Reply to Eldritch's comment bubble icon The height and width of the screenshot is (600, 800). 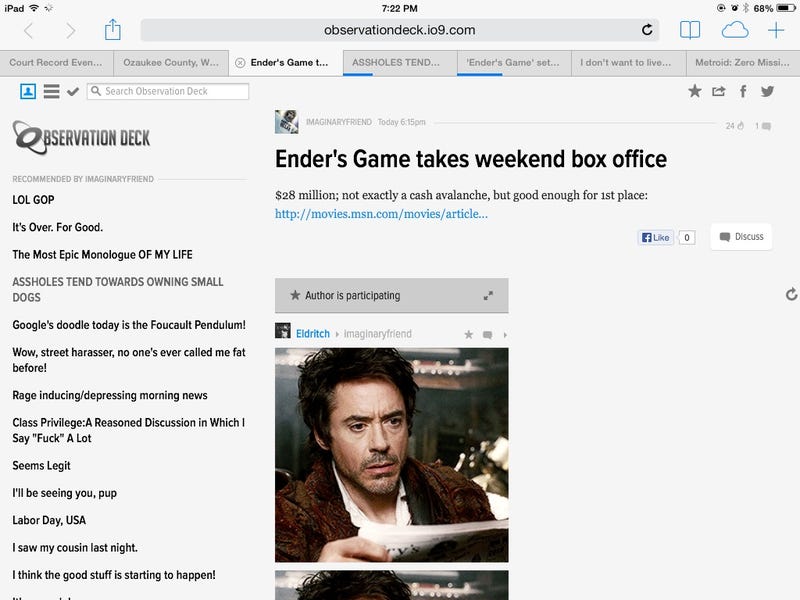tap(488, 335)
